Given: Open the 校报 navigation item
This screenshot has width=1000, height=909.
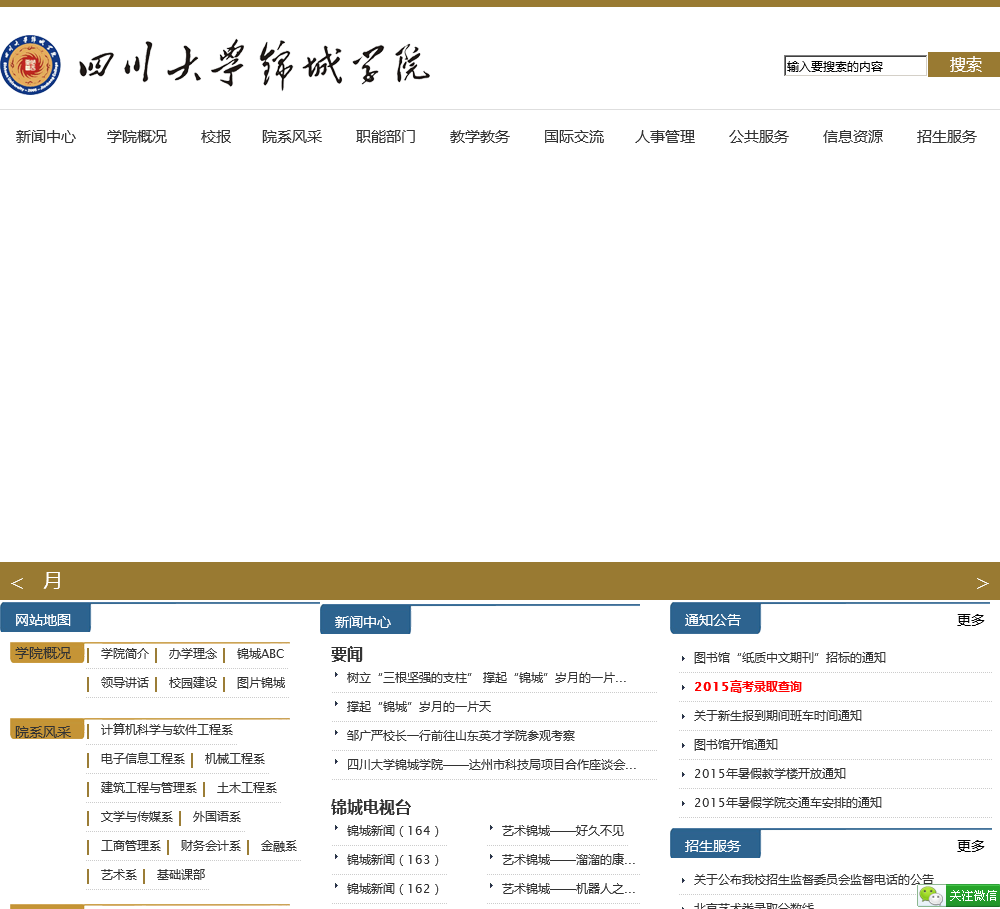Looking at the screenshot, I should (216, 137).
